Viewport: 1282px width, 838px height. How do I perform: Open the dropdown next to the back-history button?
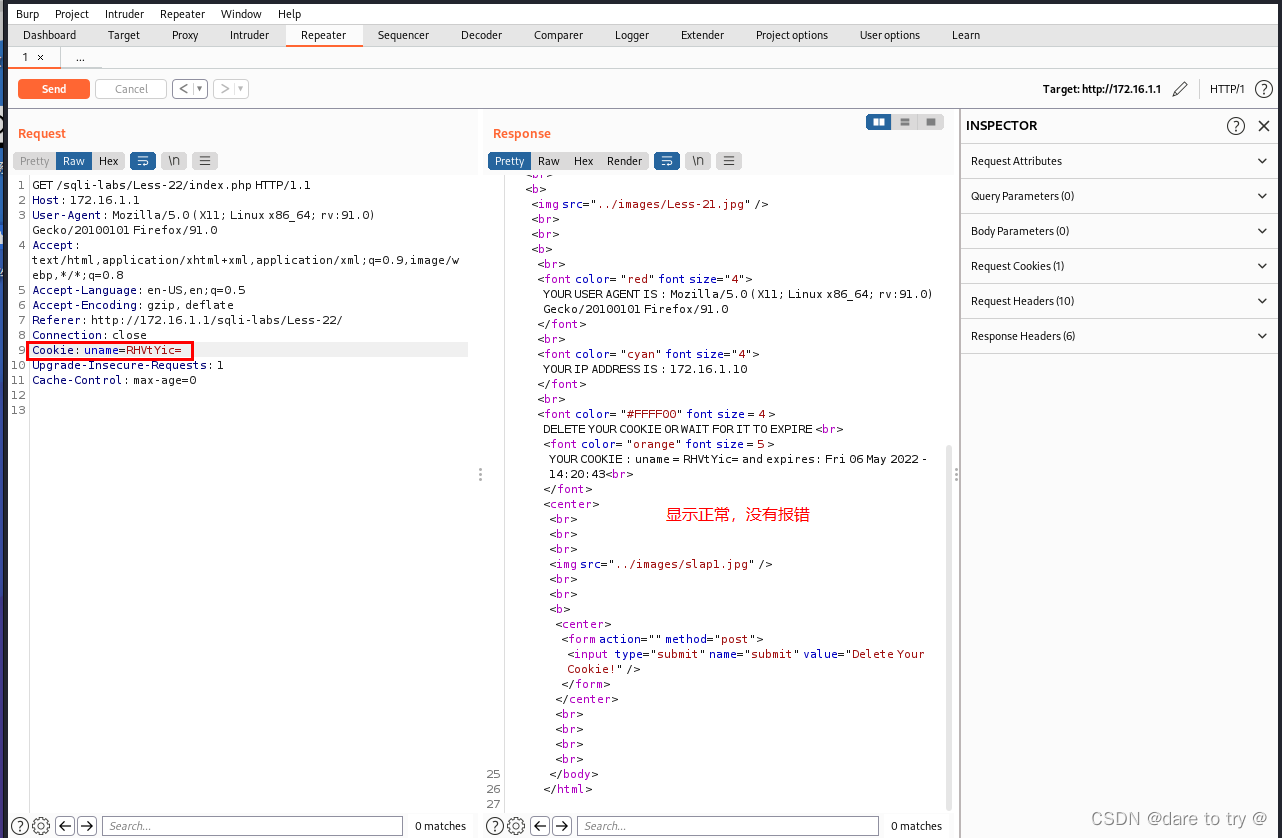click(198, 88)
